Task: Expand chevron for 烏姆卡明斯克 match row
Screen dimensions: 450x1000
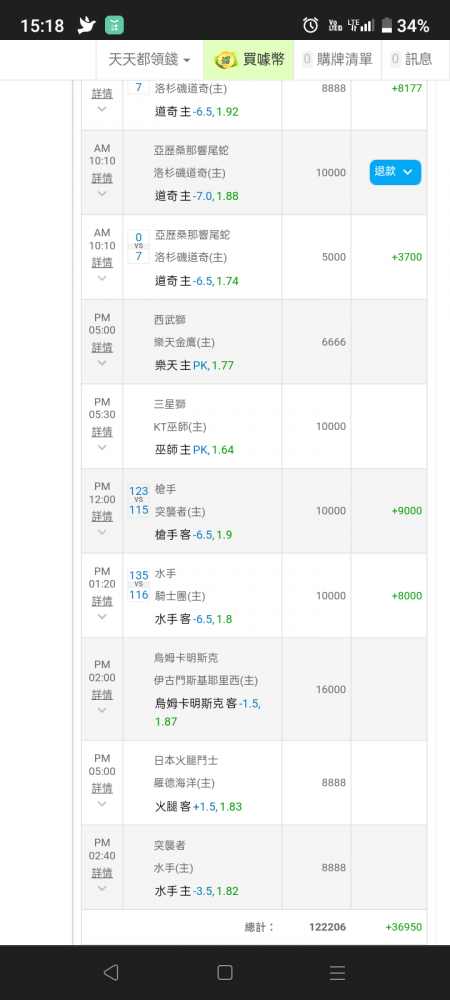Action: (x=102, y=710)
